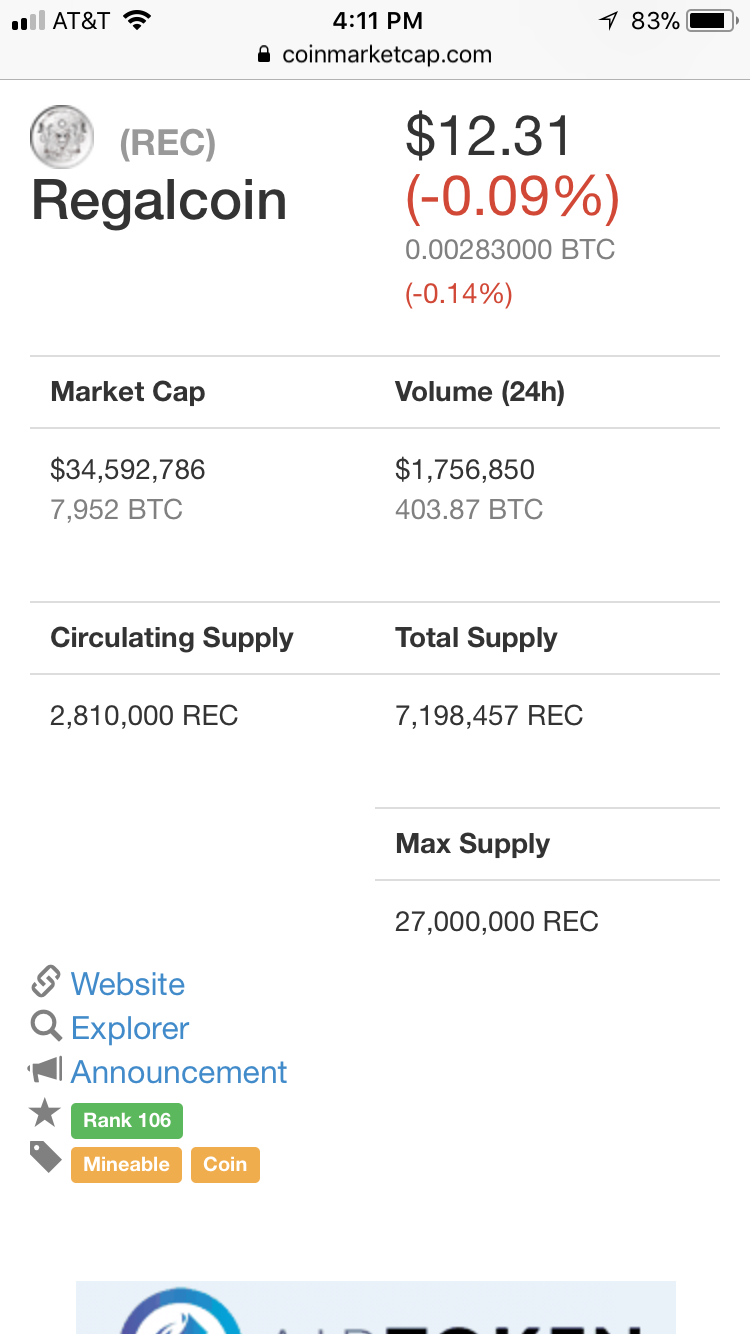This screenshot has width=750, height=1334.
Task: Open the Explorer link
Action: tap(130, 1028)
